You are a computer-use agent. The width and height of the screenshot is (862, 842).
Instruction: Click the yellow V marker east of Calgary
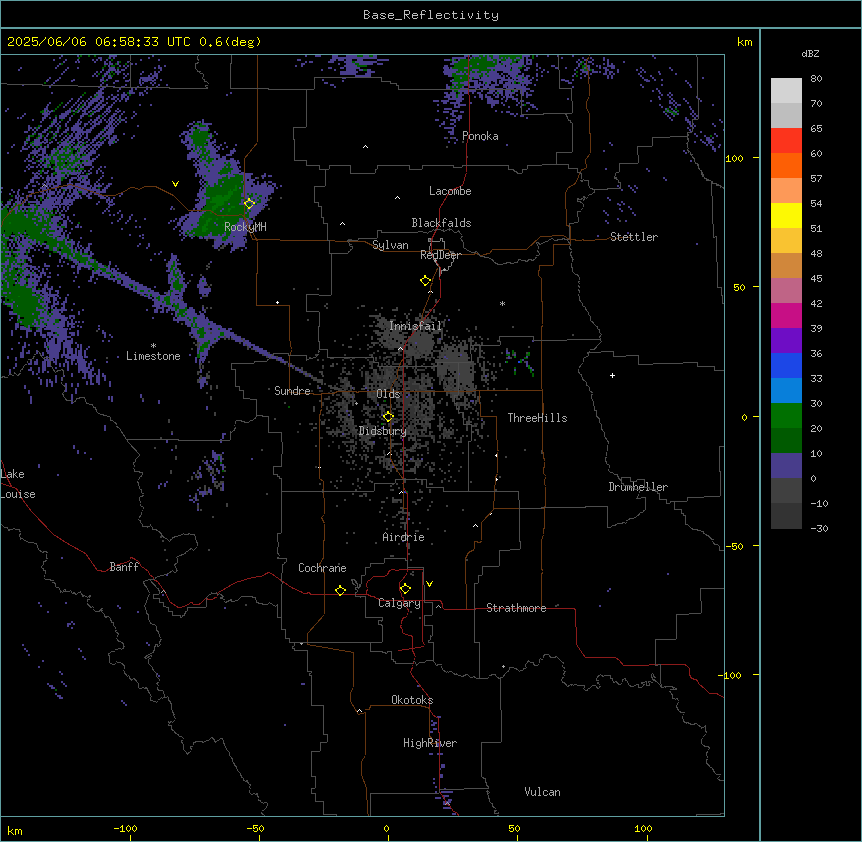click(429, 584)
